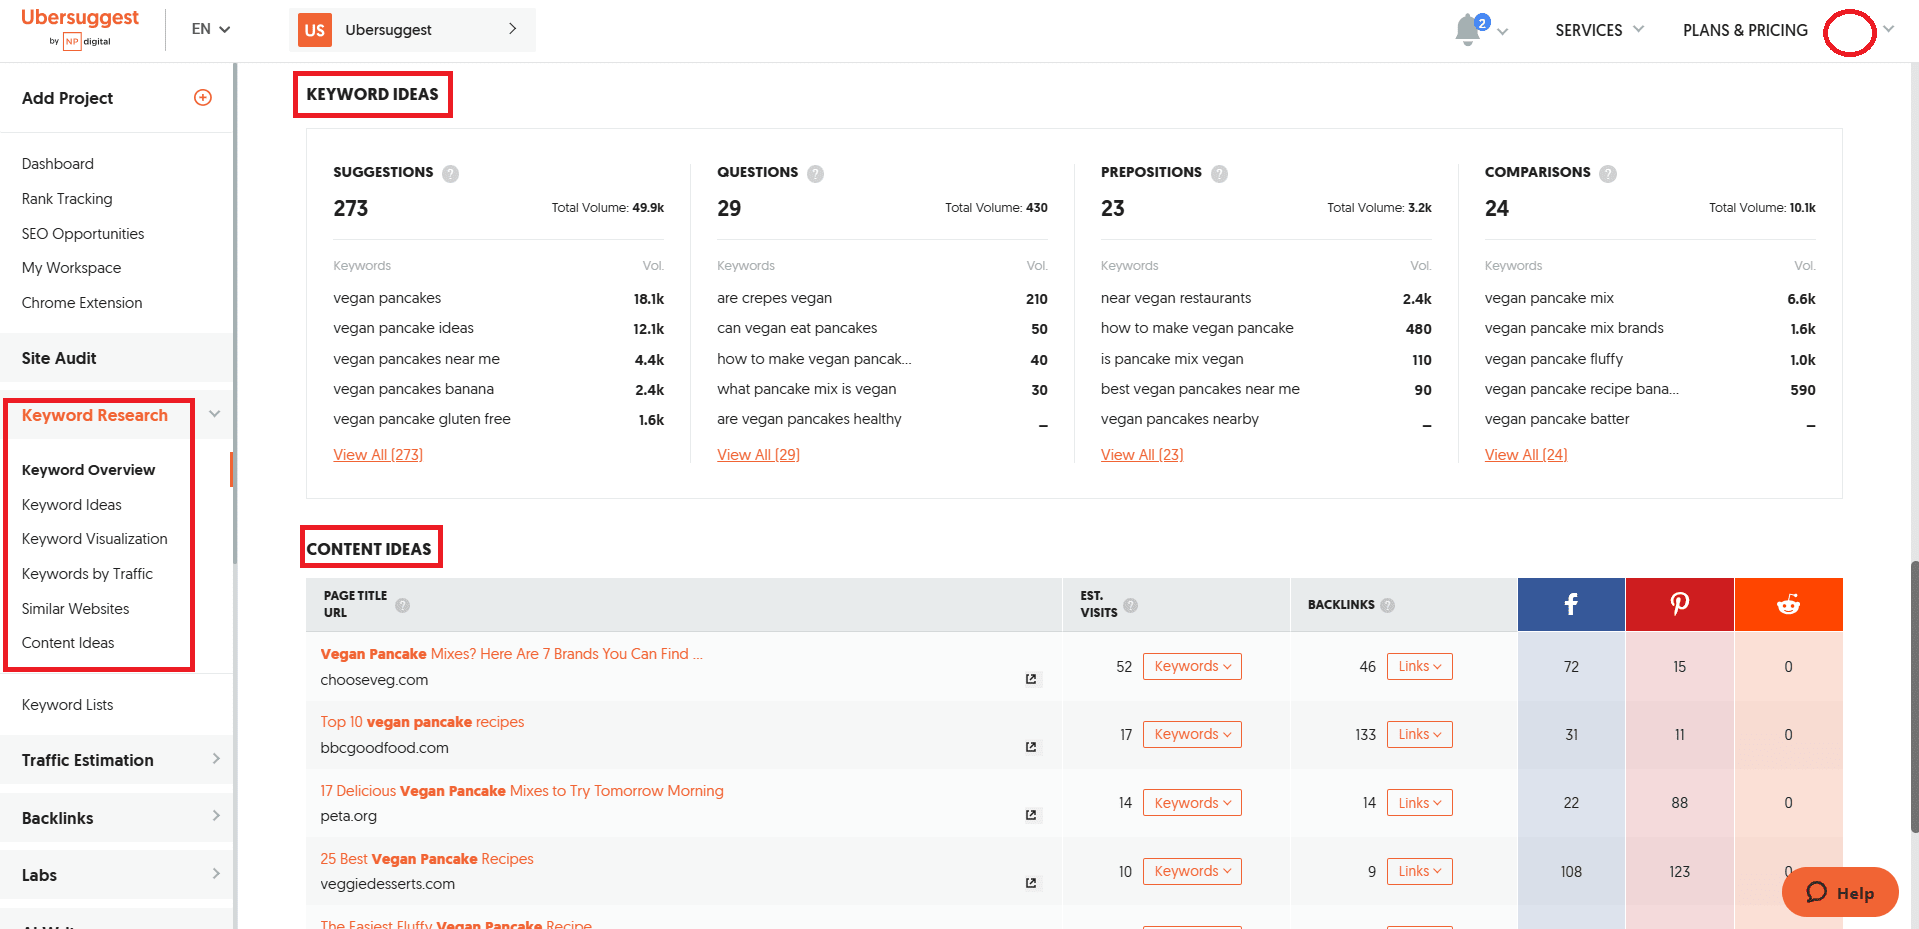Go to Dashboard in sidebar

[x=58, y=164]
